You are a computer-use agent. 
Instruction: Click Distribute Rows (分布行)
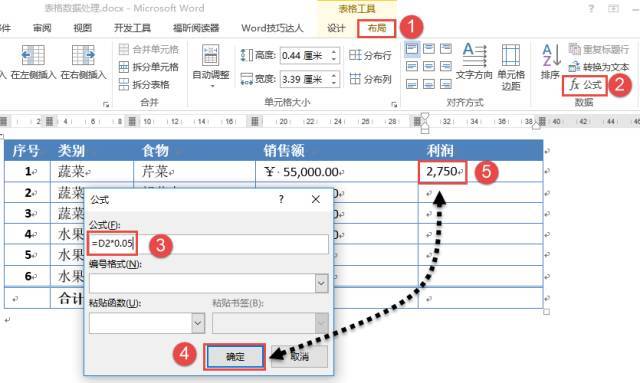[x=370, y=55]
